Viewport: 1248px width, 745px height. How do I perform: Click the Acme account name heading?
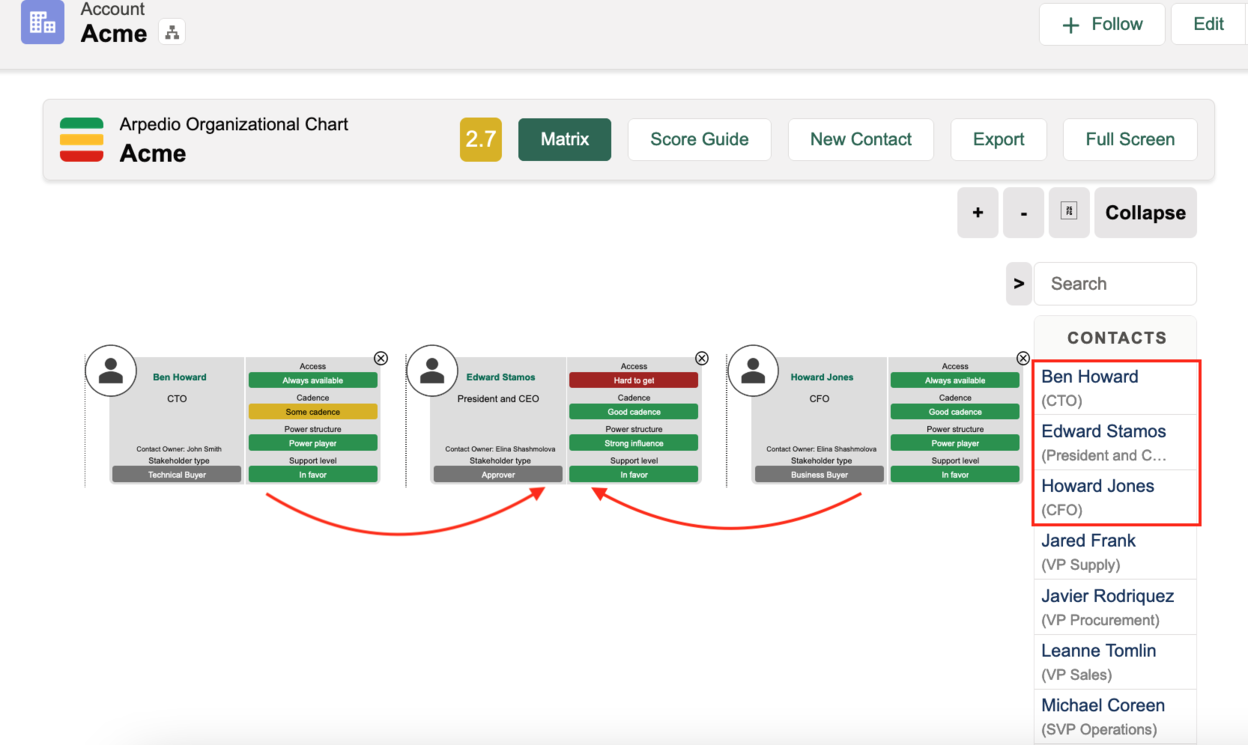114,33
